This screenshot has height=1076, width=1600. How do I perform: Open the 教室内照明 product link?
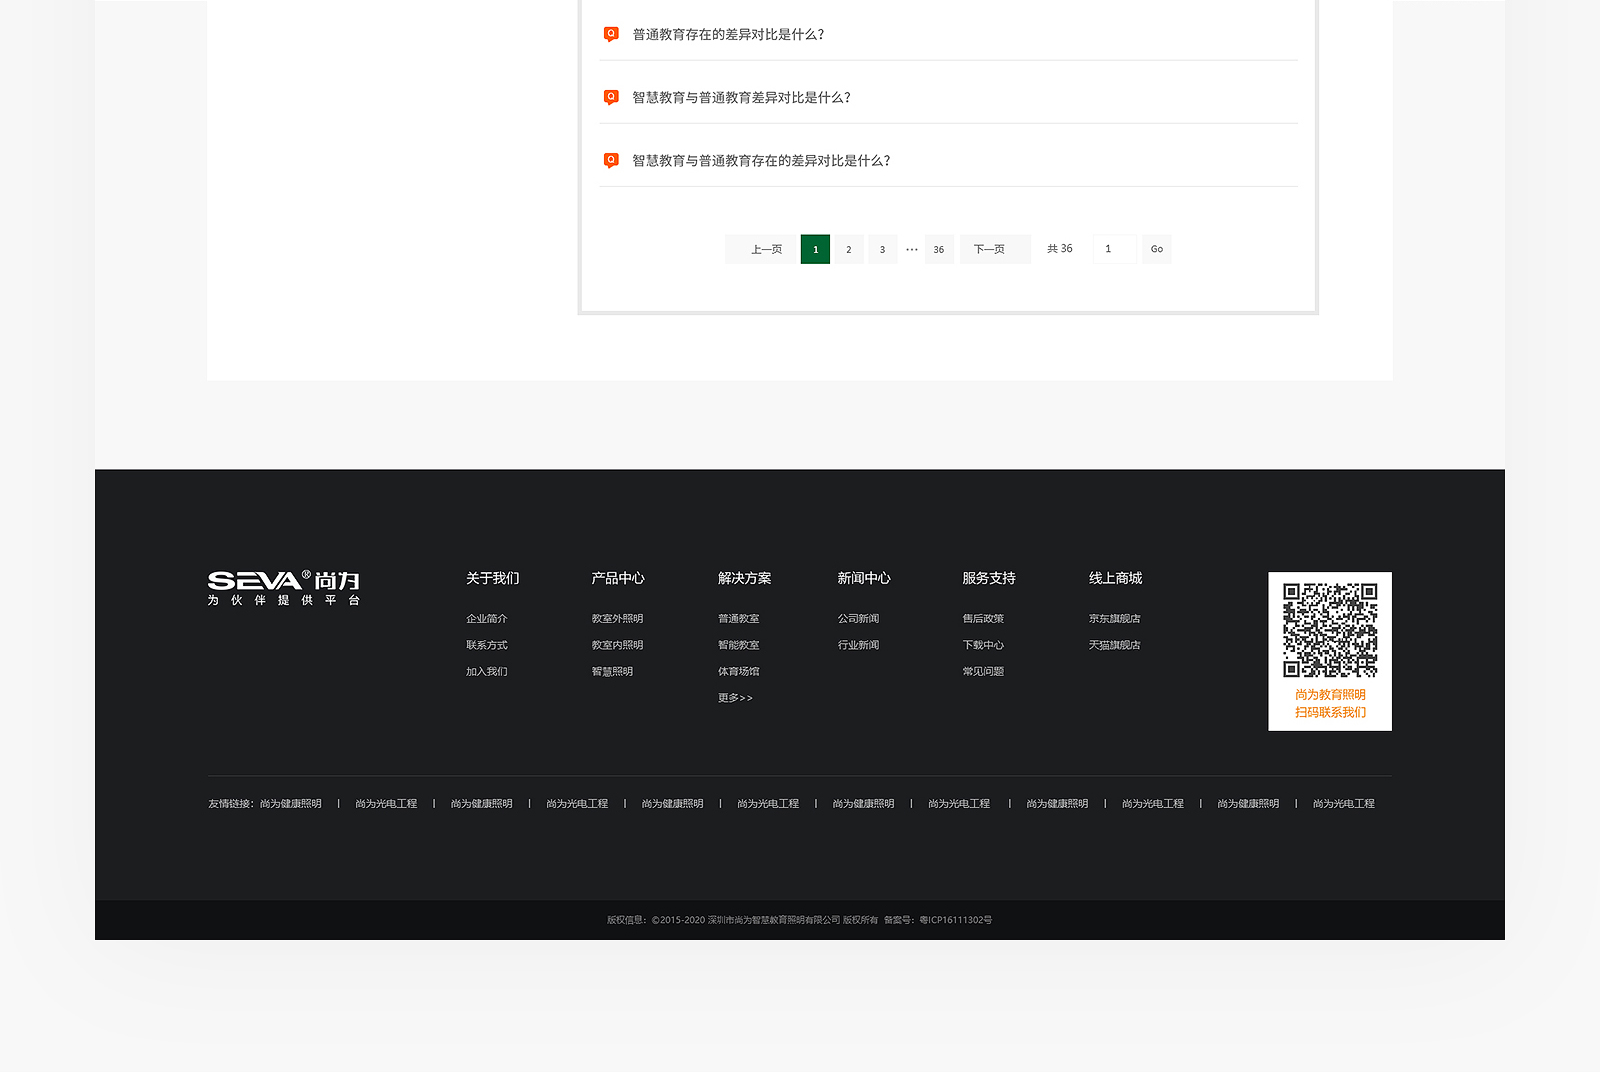618,645
